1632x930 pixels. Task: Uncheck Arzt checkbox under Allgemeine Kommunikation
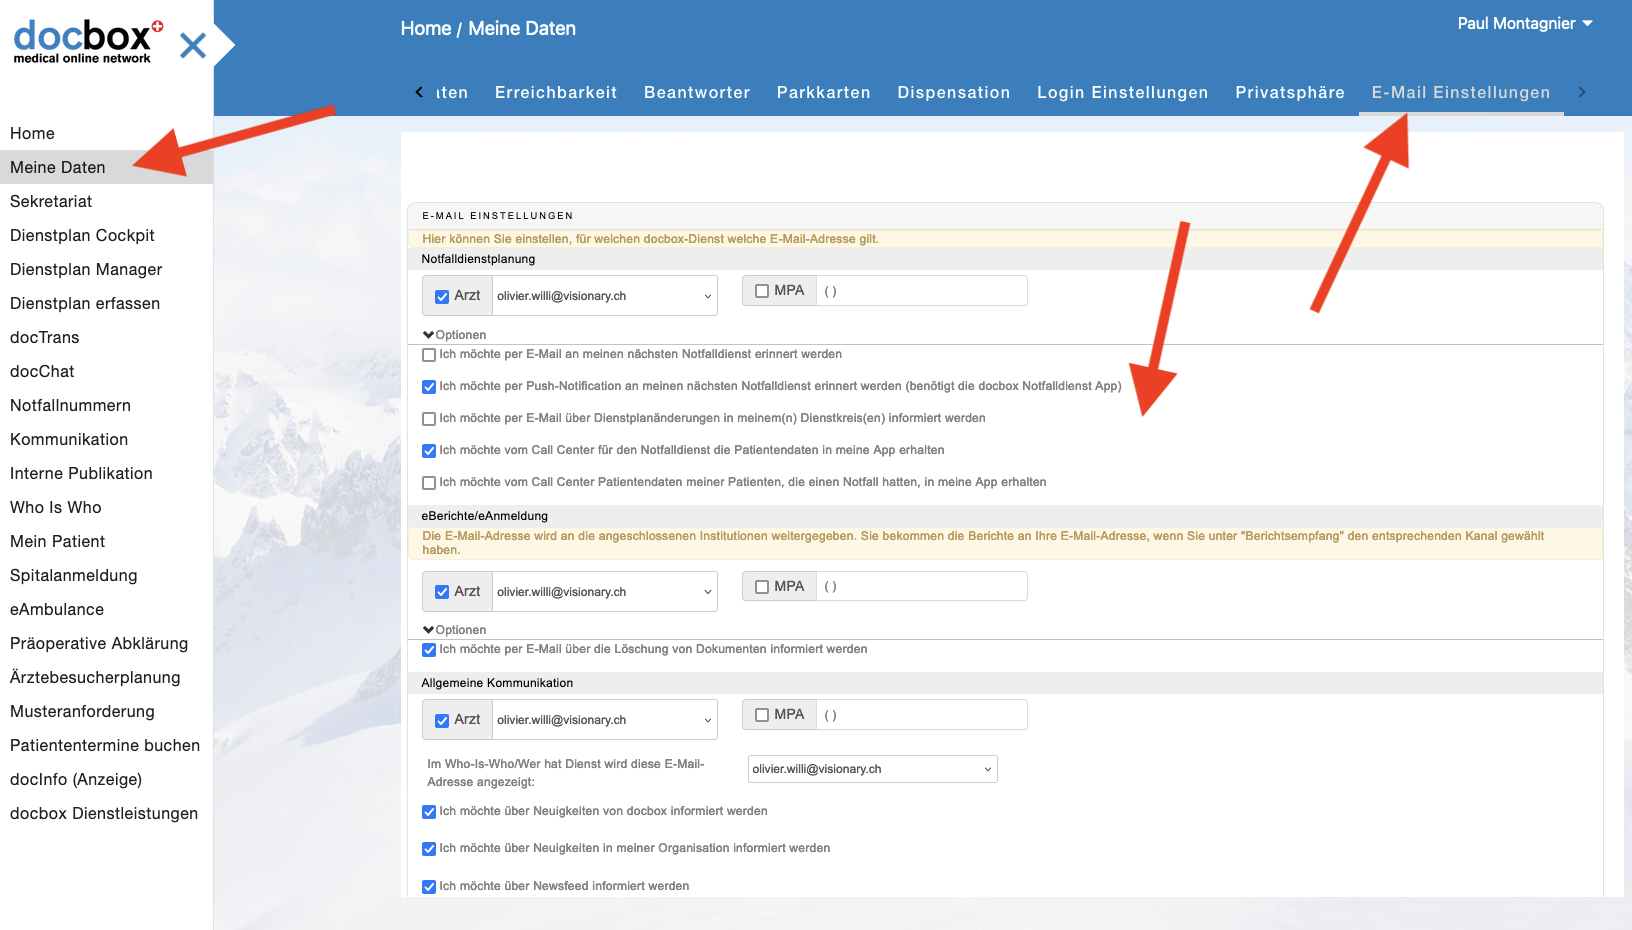442,721
